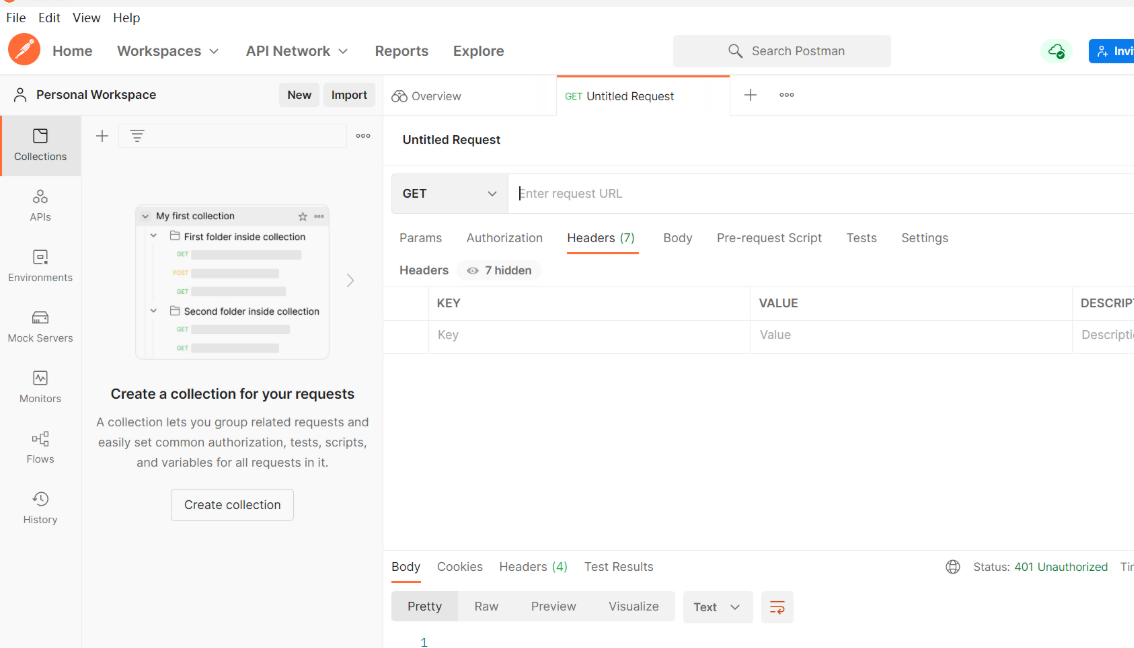Click the cloud sync status icon

coord(1057,51)
